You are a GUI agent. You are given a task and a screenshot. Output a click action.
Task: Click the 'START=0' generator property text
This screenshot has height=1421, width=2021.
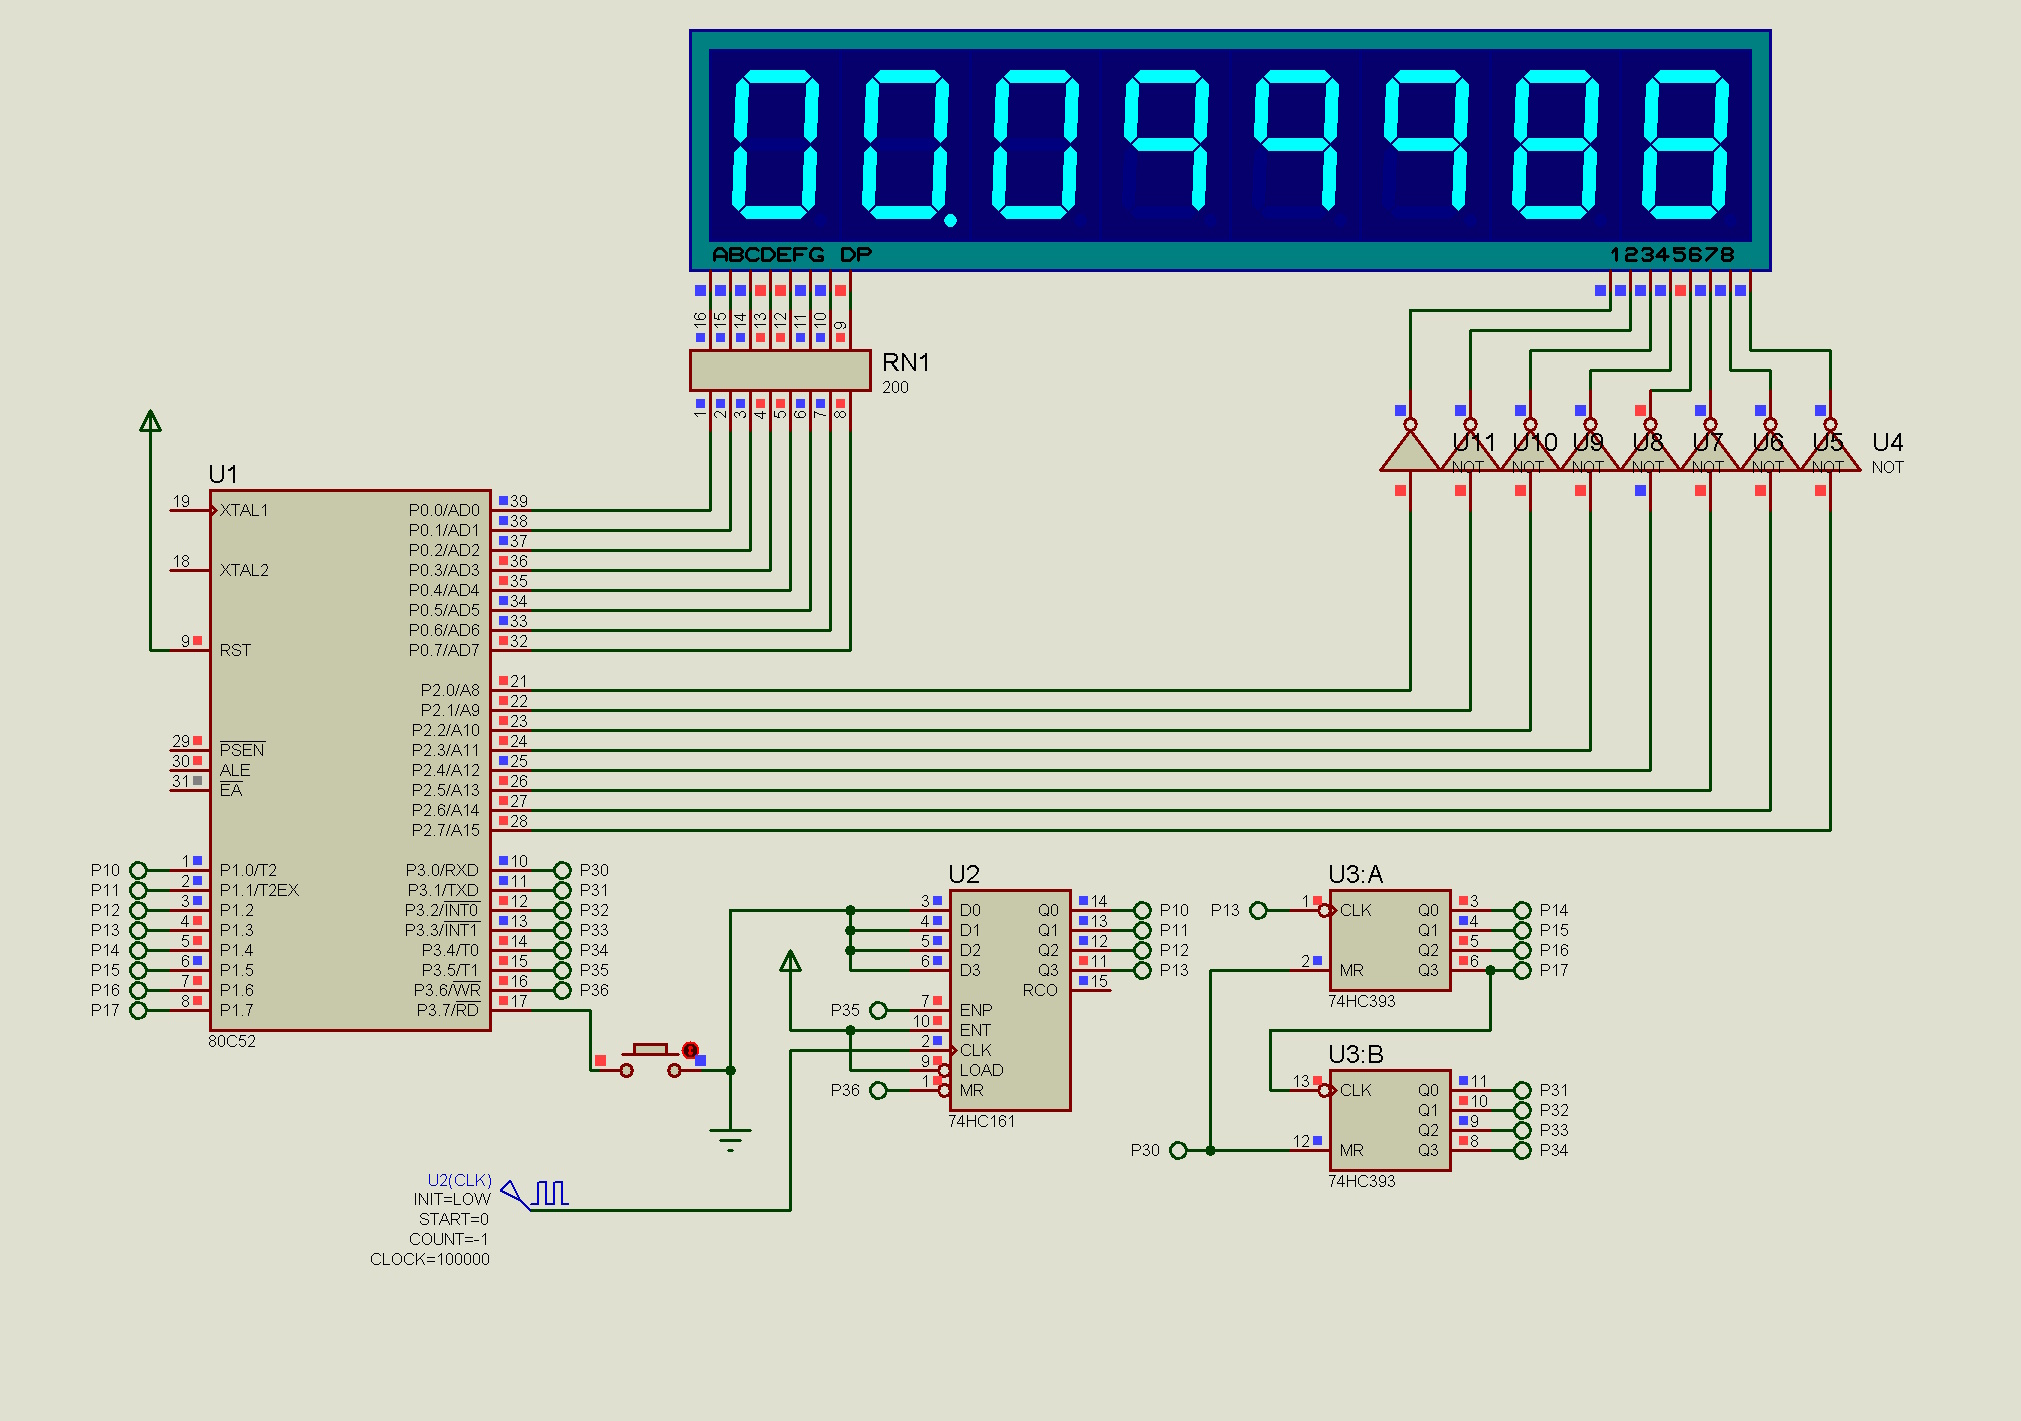tap(454, 1219)
